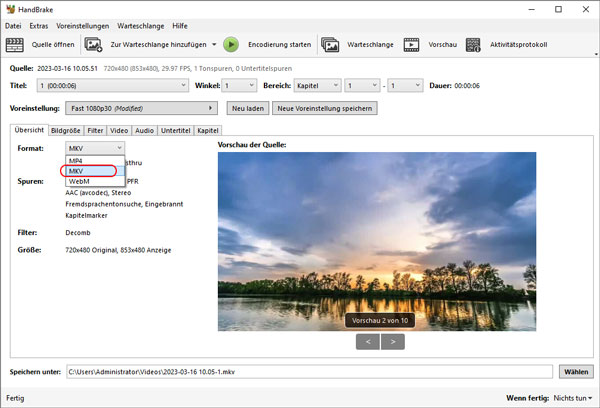The height and width of the screenshot is (408, 600).
Task: Open the Extras menu
Action: [x=39, y=26]
